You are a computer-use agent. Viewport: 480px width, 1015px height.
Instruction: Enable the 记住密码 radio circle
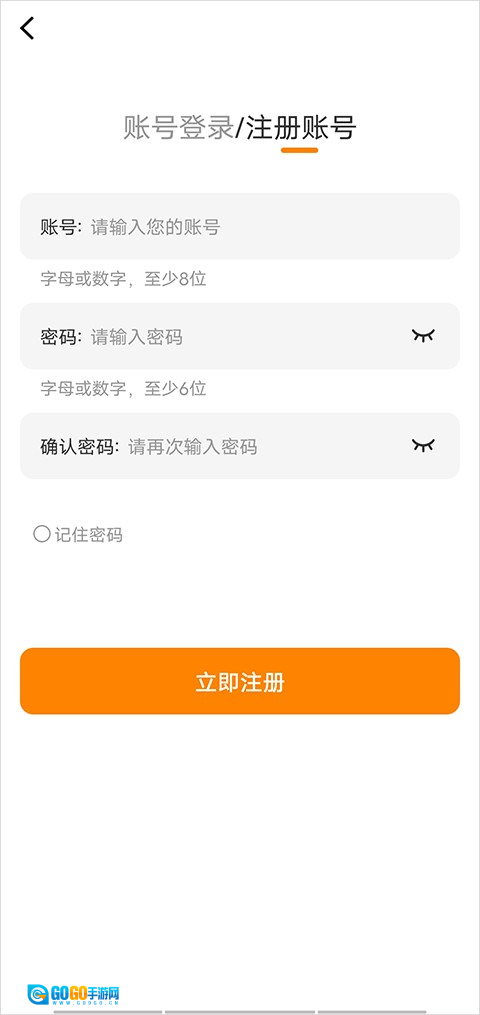point(41,534)
